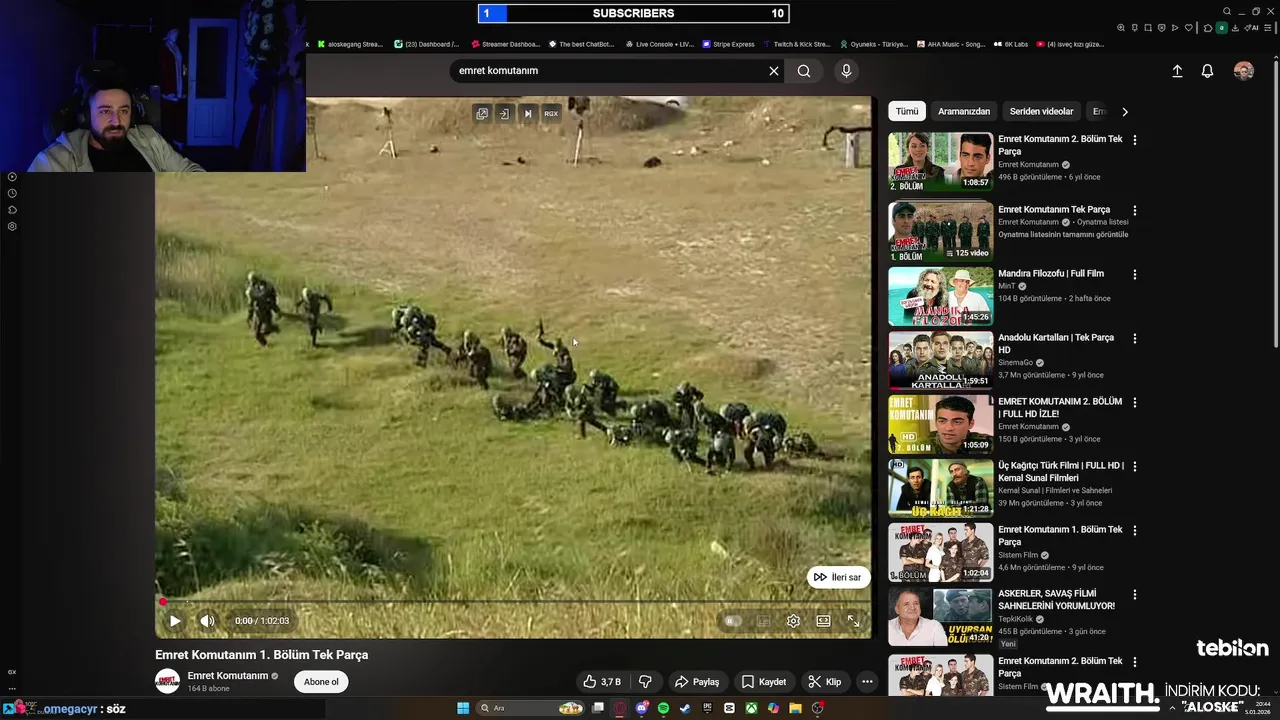Screen dimensions: 1280x720
Task: Select the Seriden videolar filter chip
Action: [x=1041, y=112]
